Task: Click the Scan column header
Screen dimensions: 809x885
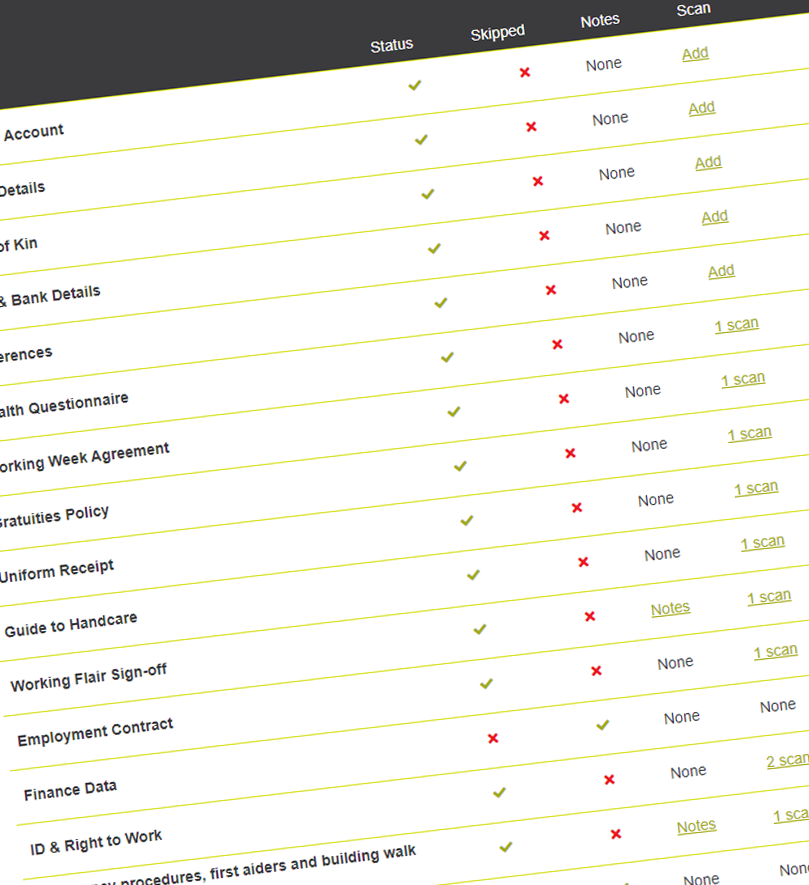Action: 693,10
